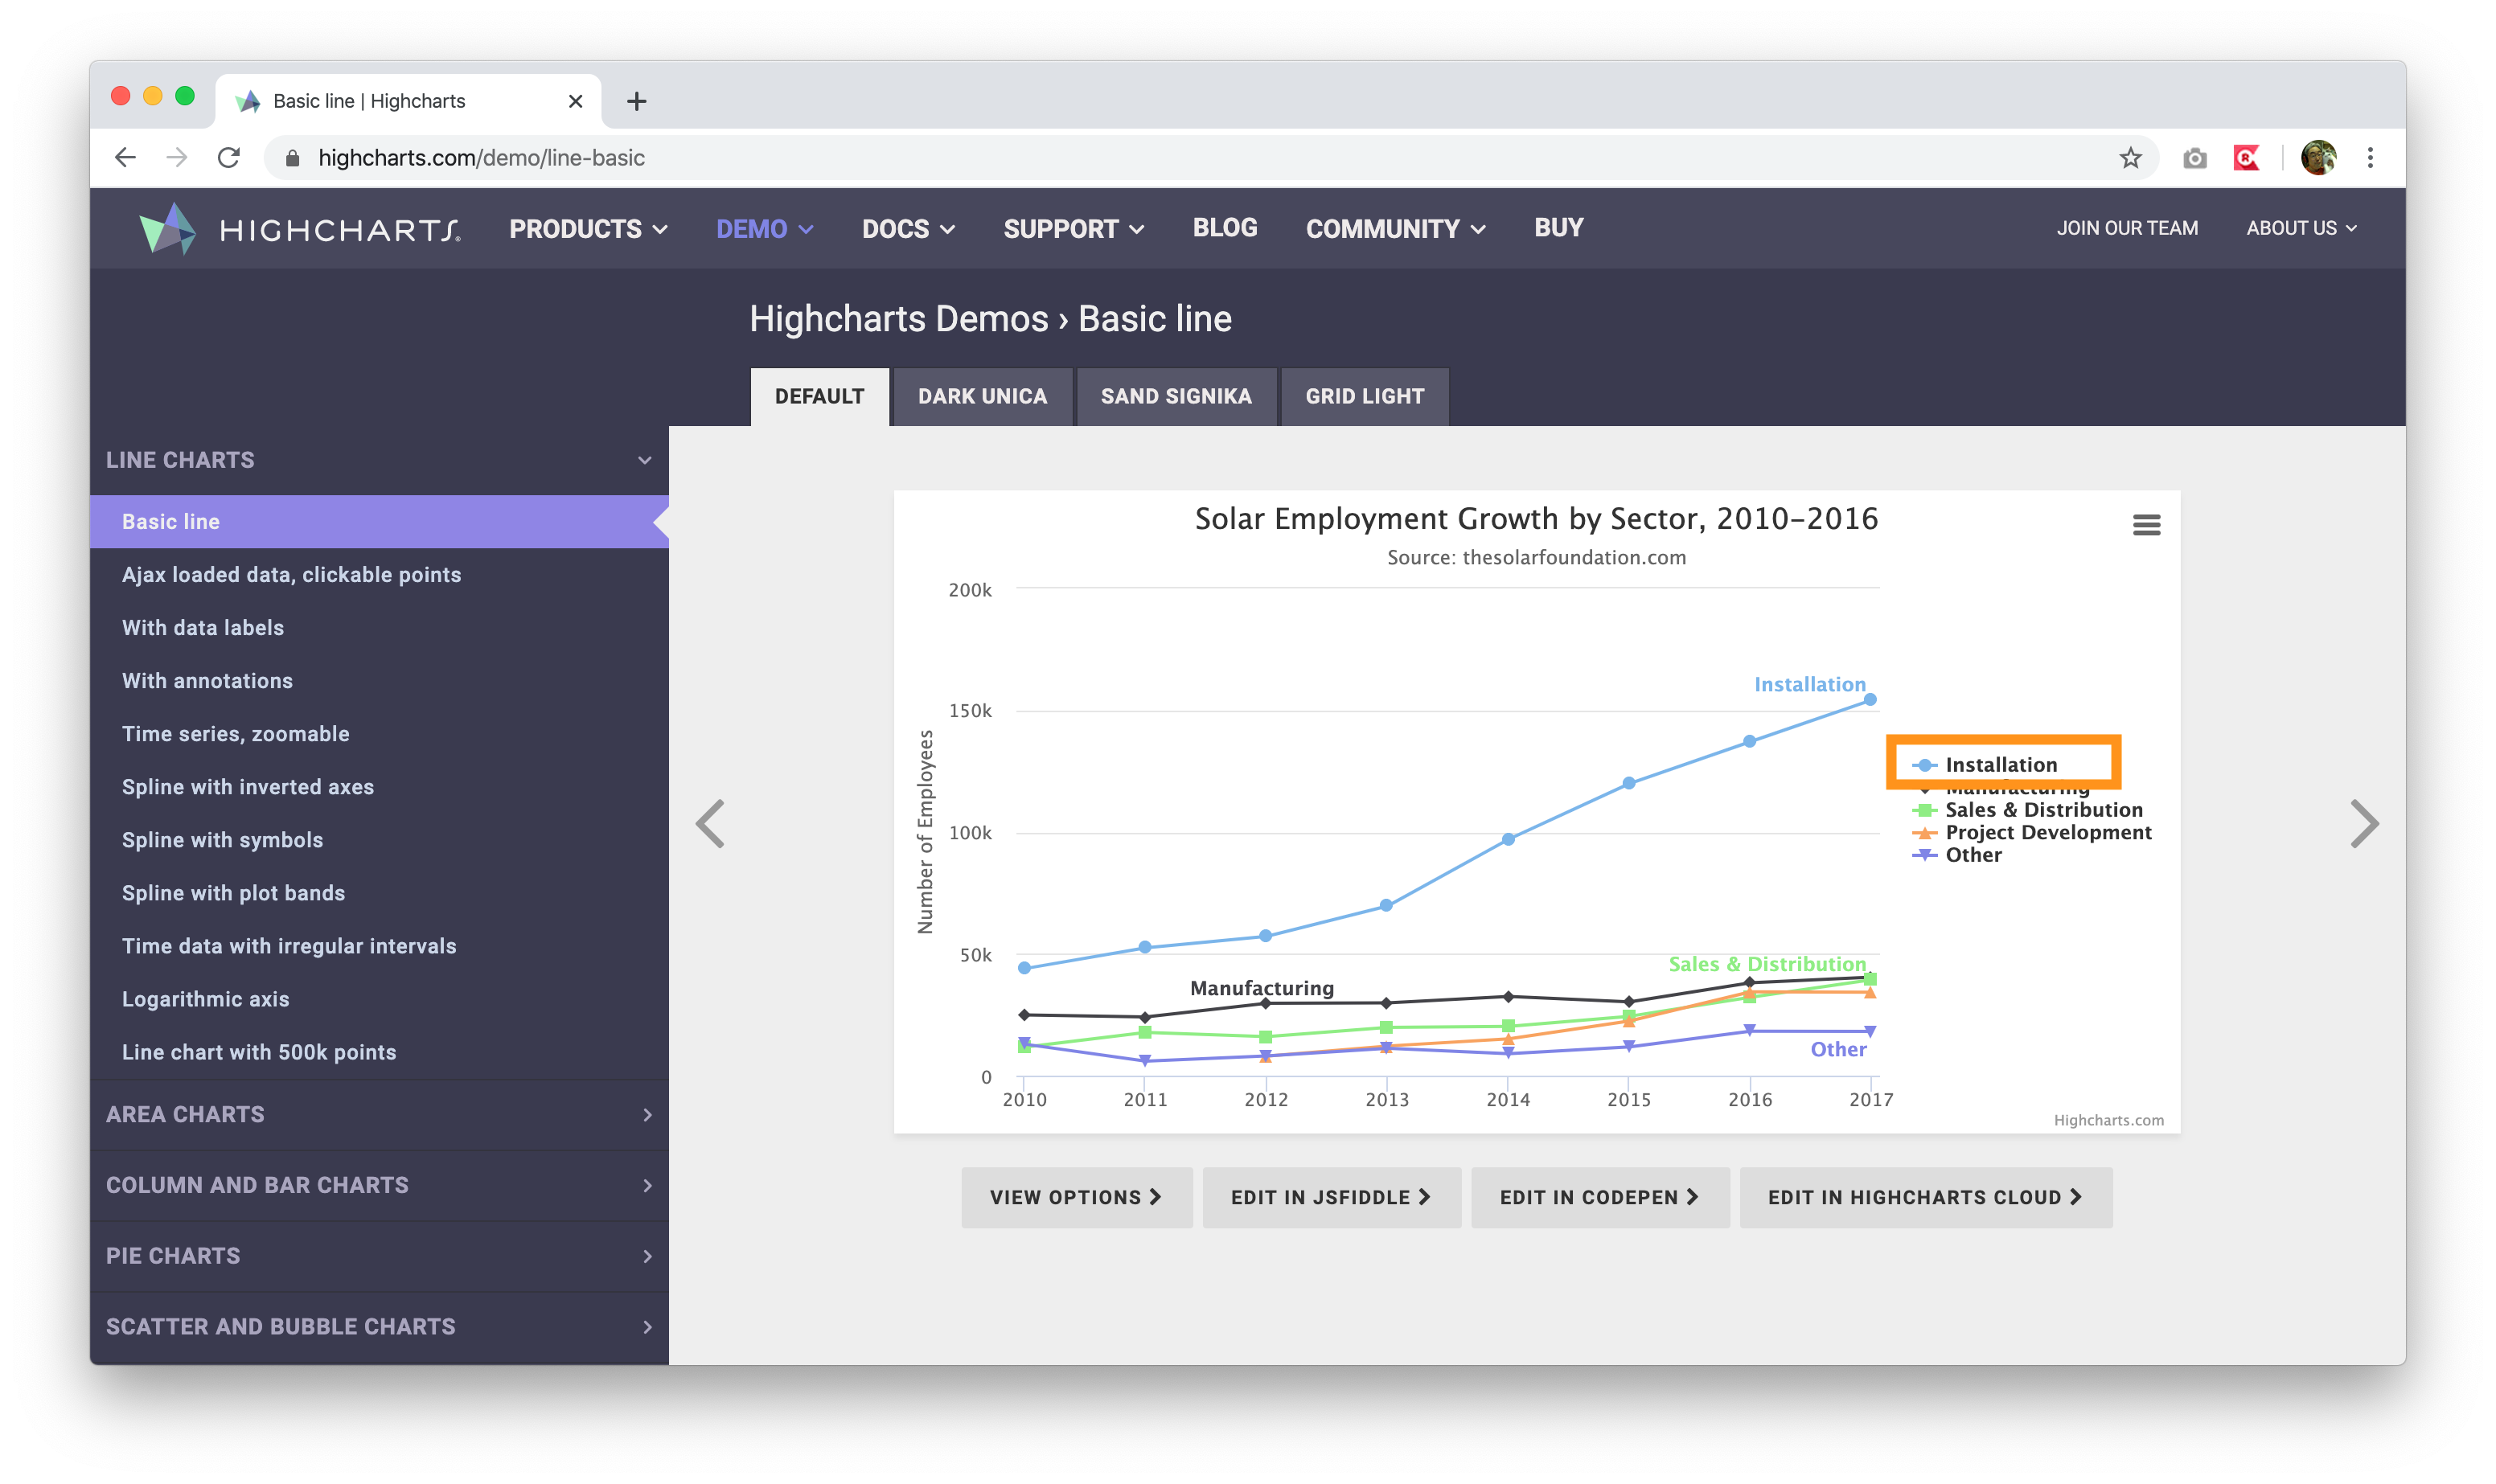Bookmark this page with star icon
The width and height of the screenshot is (2496, 1484).
coord(2130,158)
